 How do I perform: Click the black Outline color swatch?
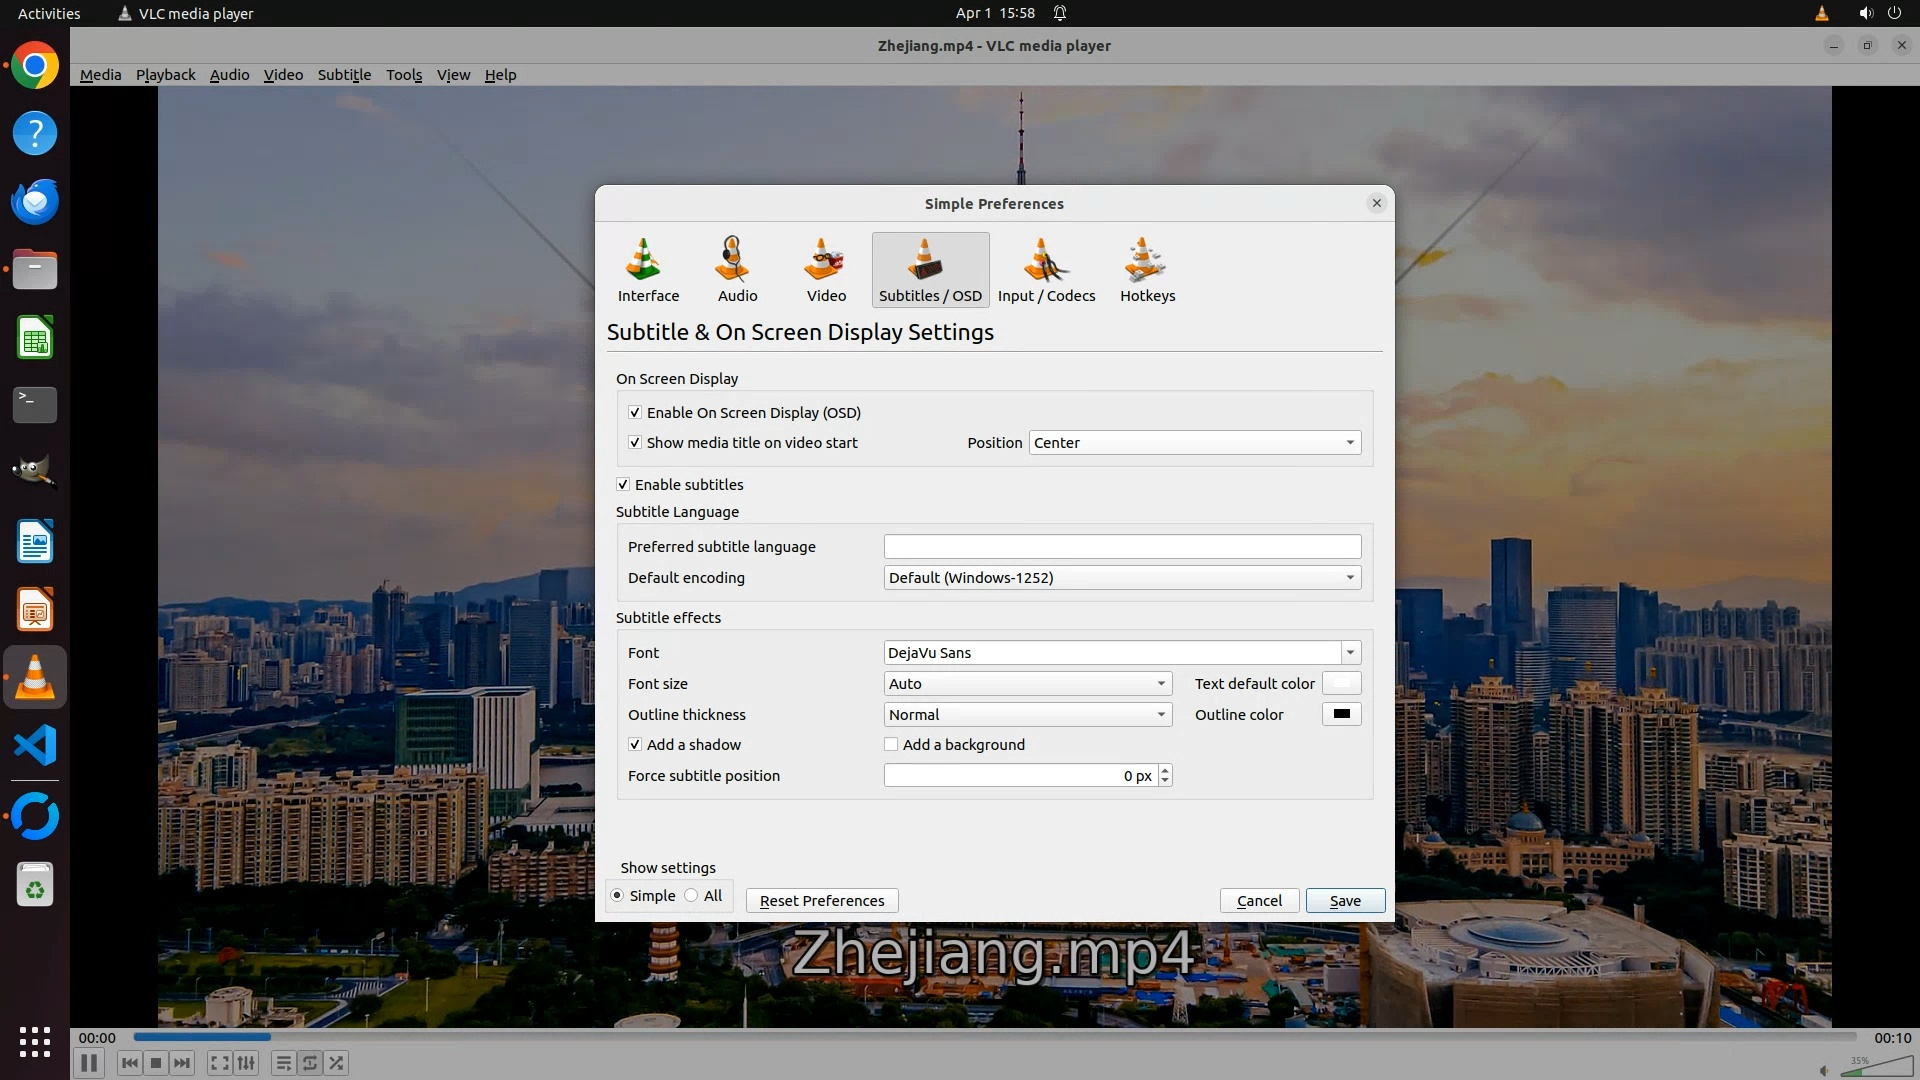point(1341,714)
